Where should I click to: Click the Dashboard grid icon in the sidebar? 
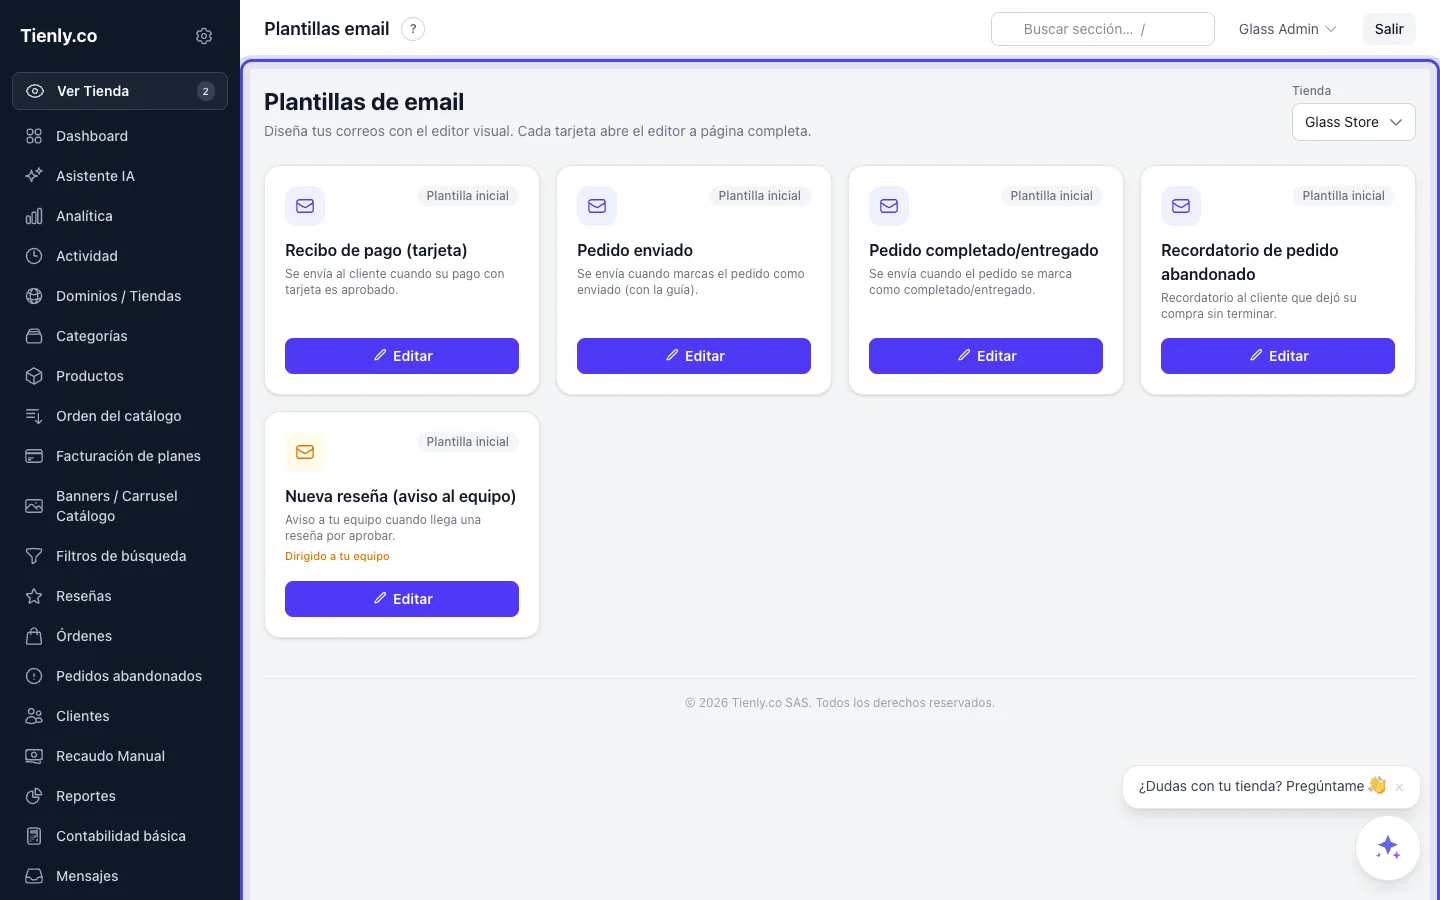click(x=34, y=136)
